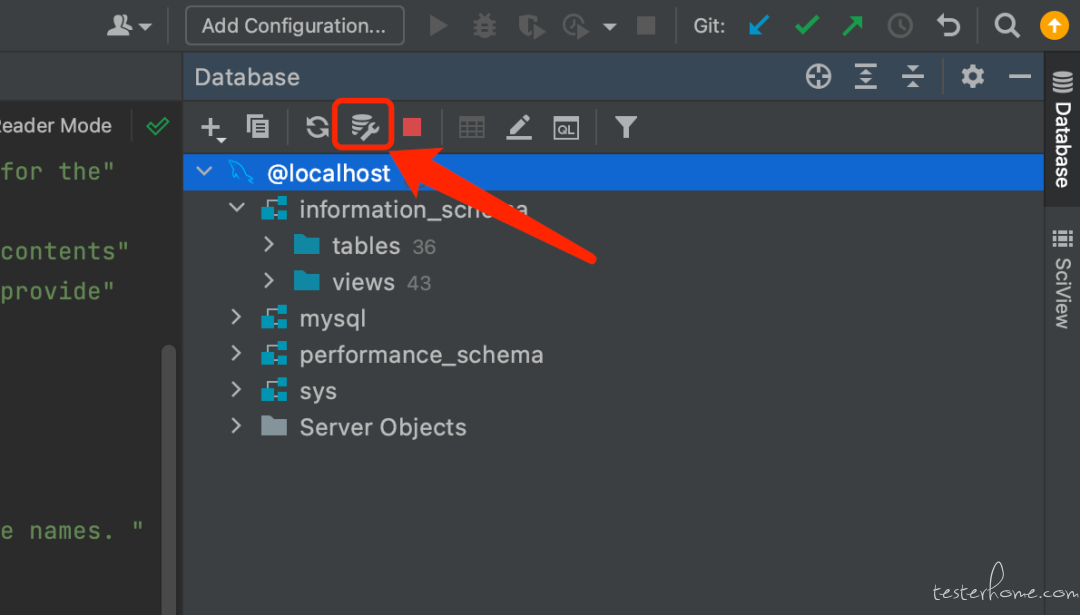The width and height of the screenshot is (1080, 615).
Task: Select the @localhost data source
Action: point(613,172)
